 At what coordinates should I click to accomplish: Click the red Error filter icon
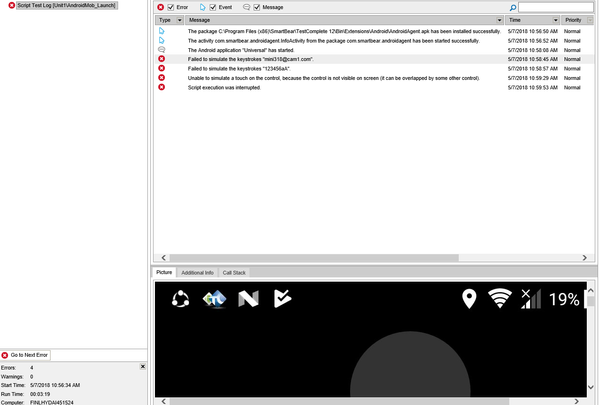[x=161, y=7]
